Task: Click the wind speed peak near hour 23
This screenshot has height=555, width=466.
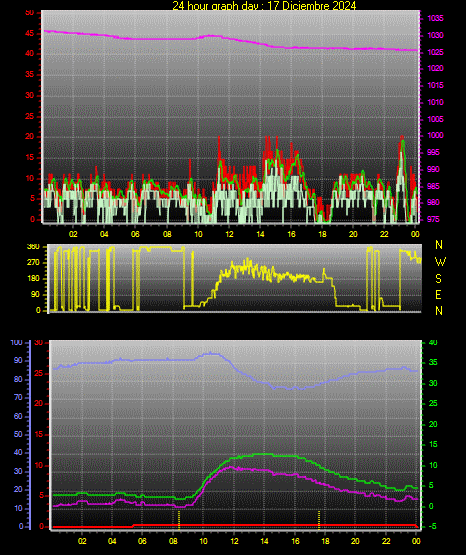Action: tap(402, 140)
